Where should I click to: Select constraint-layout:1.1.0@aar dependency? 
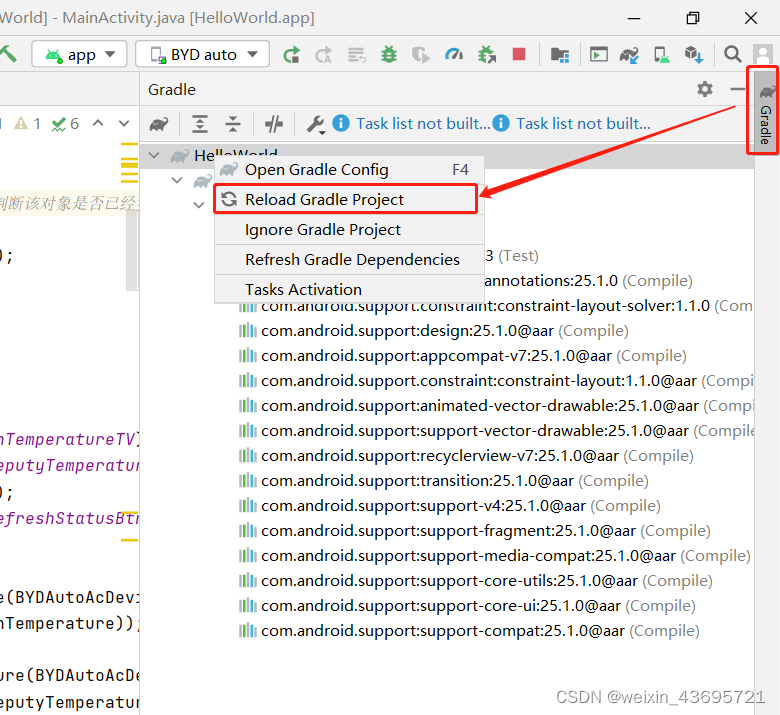tap(496, 381)
